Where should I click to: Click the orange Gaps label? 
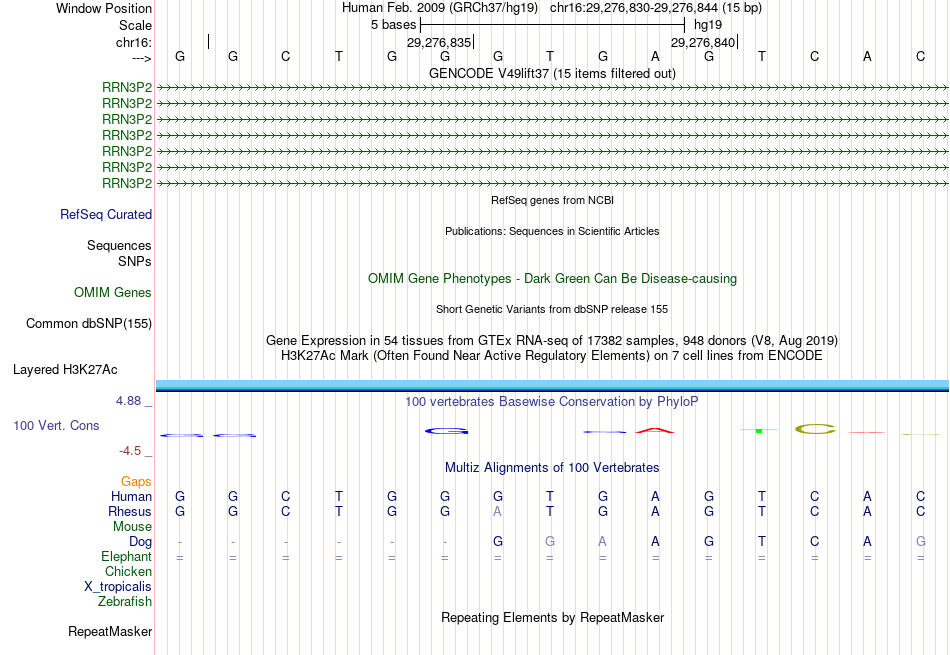pyautogui.click(x=136, y=482)
